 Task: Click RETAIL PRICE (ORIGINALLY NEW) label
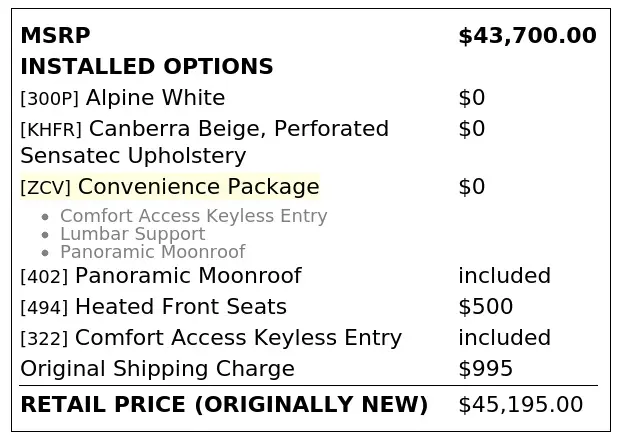(x=224, y=405)
